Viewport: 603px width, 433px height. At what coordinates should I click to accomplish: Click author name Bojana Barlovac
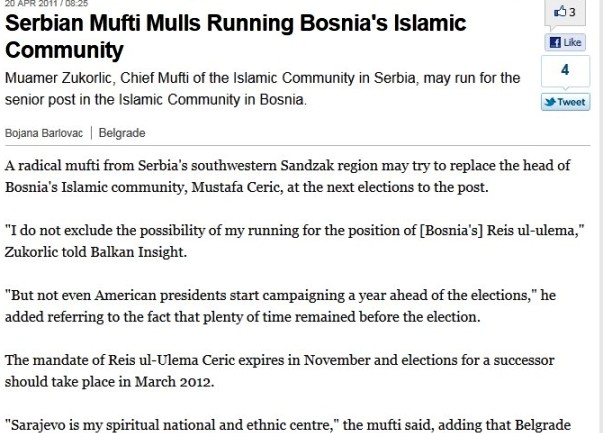44,131
